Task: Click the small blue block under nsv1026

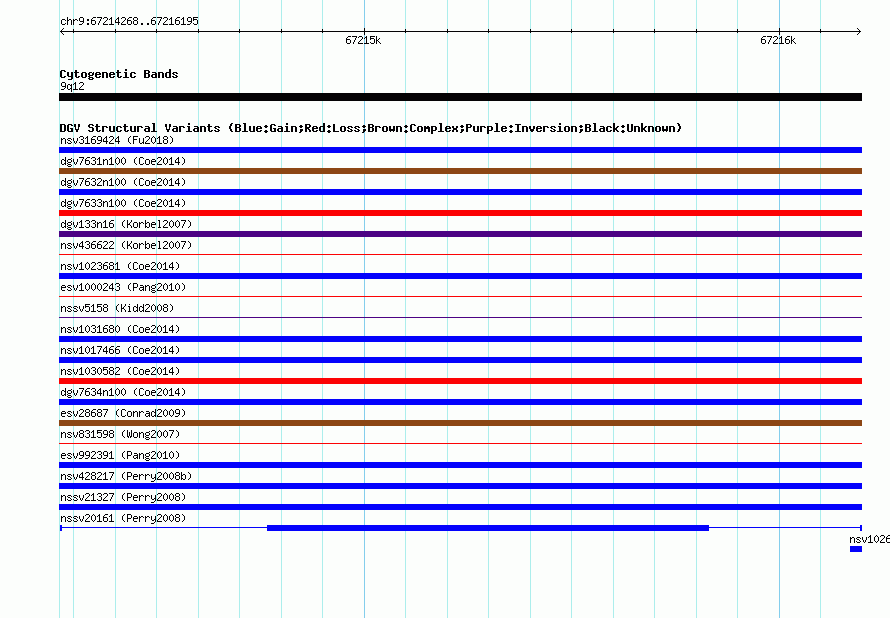Action: coord(856,549)
